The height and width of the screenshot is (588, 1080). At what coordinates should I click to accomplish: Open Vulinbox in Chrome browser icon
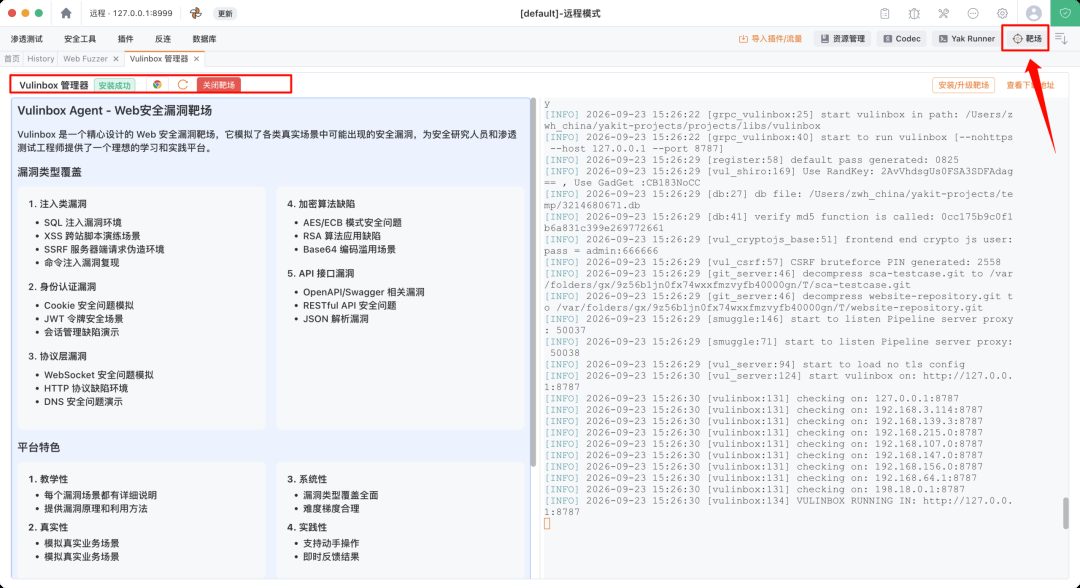pyautogui.click(x=157, y=85)
